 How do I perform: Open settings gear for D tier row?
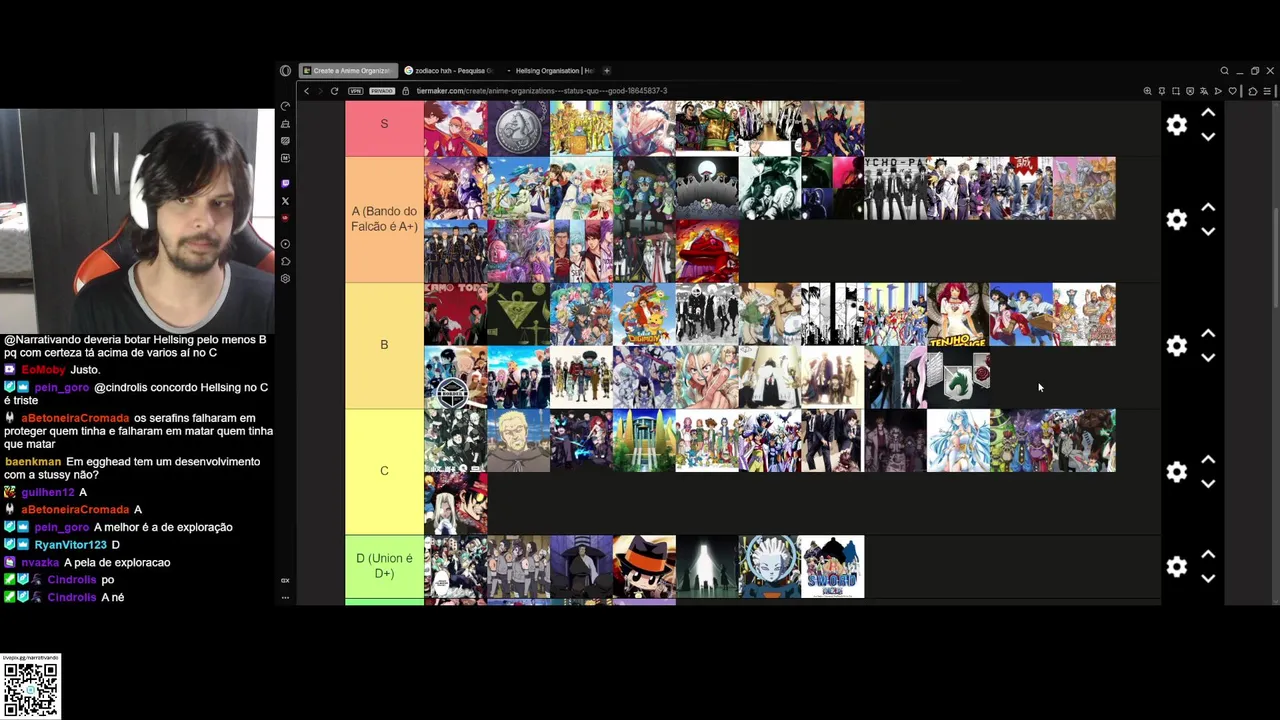click(1176, 566)
